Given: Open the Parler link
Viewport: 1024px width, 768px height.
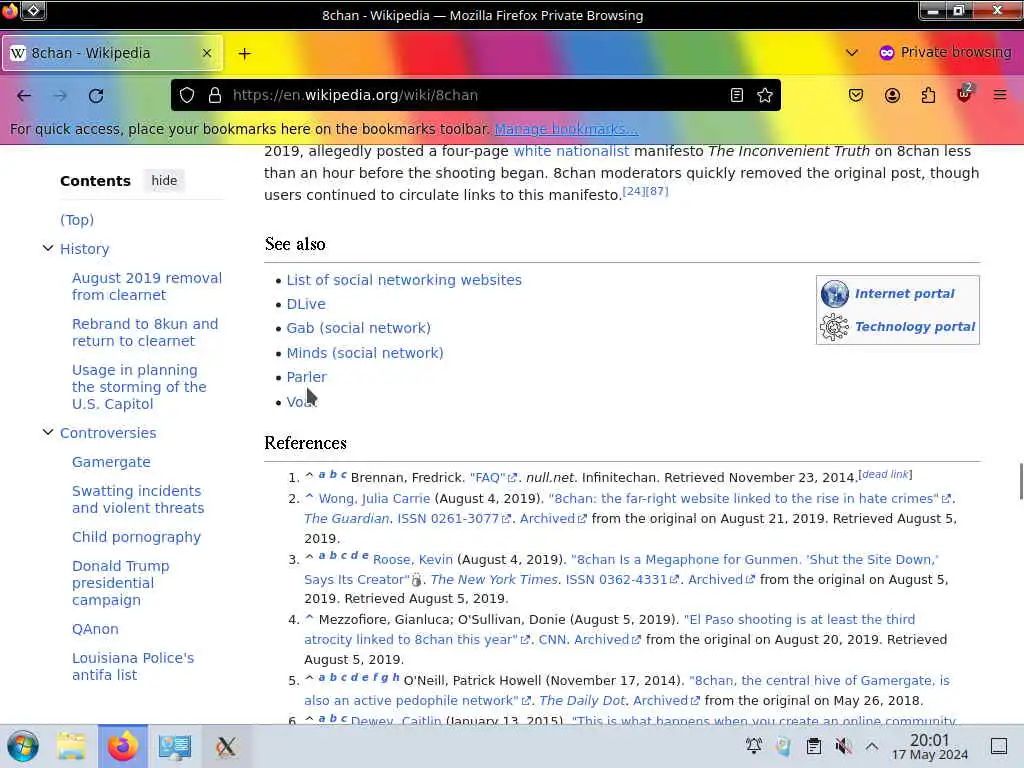Looking at the screenshot, I should coord(306,377).
